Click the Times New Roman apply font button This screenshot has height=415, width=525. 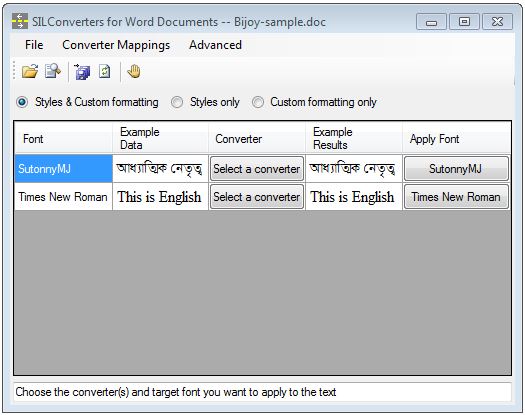point(456,197)
